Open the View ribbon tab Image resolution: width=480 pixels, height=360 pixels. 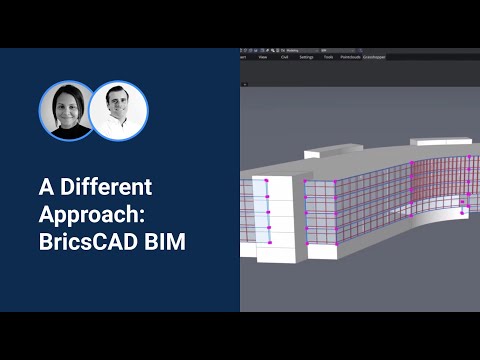coord(263,57)
